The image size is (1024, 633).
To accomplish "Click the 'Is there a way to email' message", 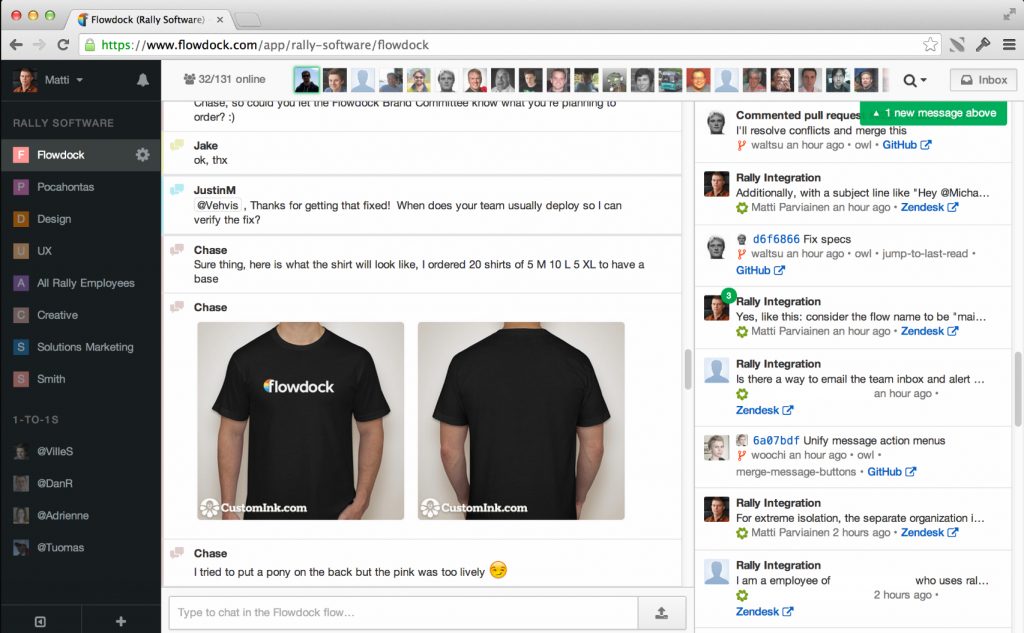I will click(x=859, y=379).
